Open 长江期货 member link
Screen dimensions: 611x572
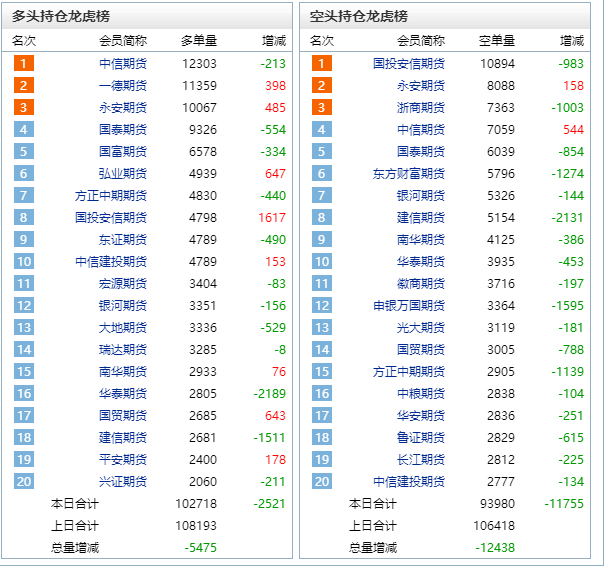pos(421,460)
